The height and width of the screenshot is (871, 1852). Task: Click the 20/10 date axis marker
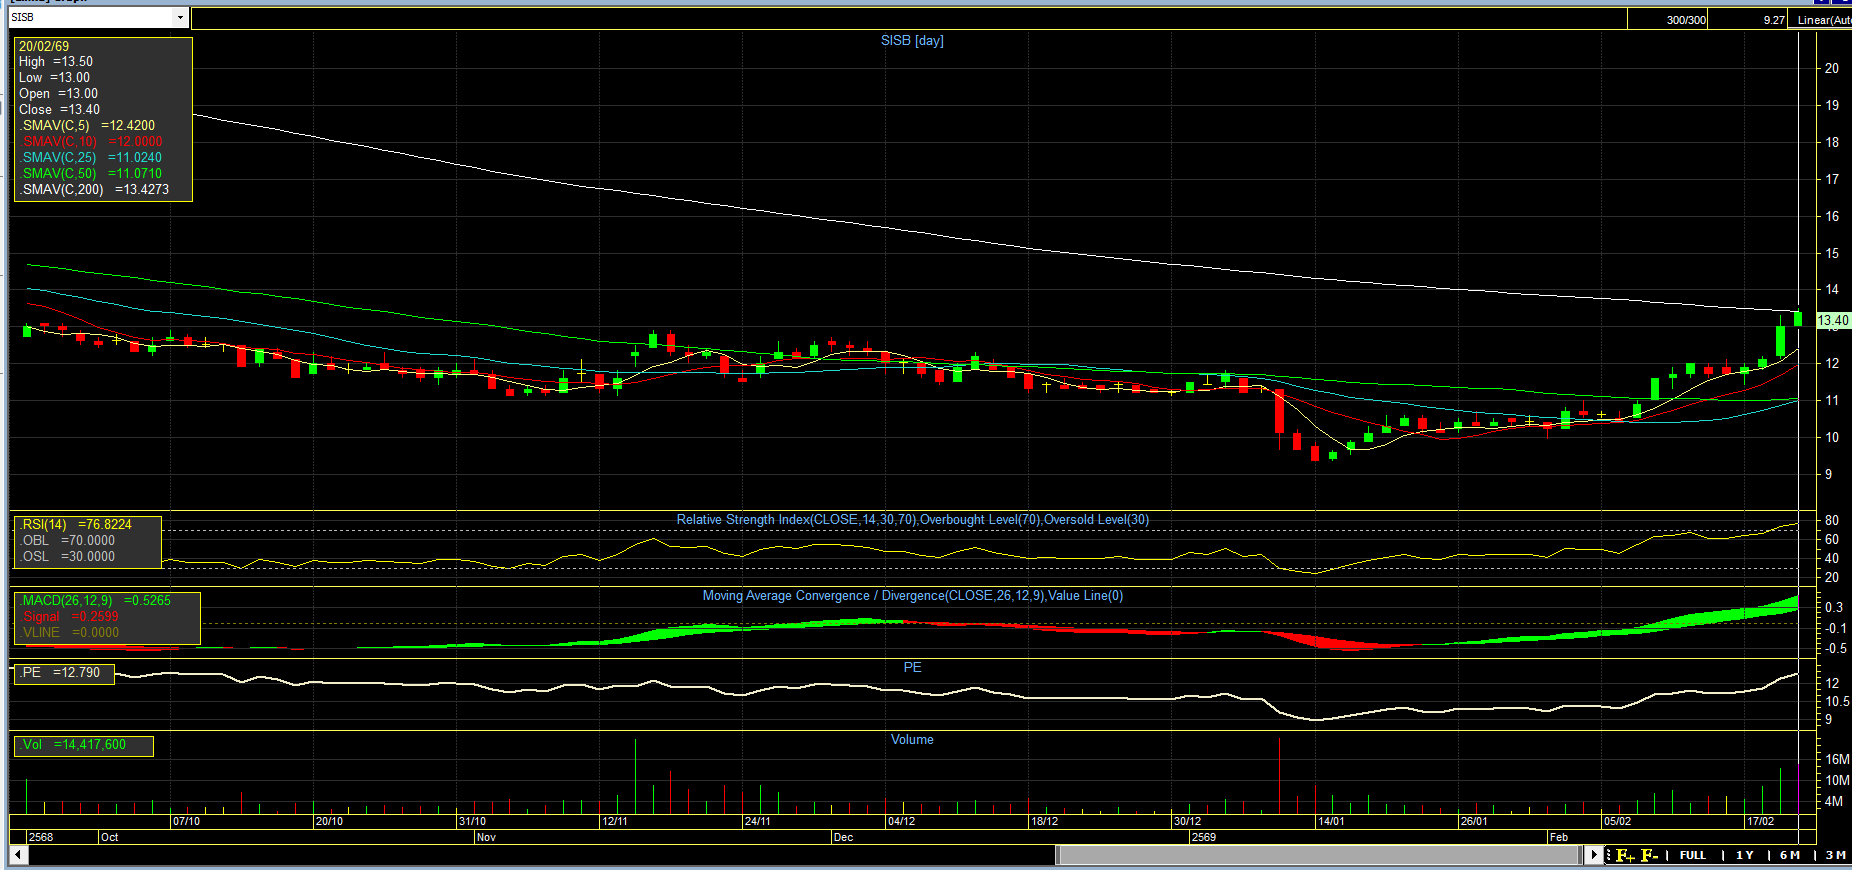point(329,821)
